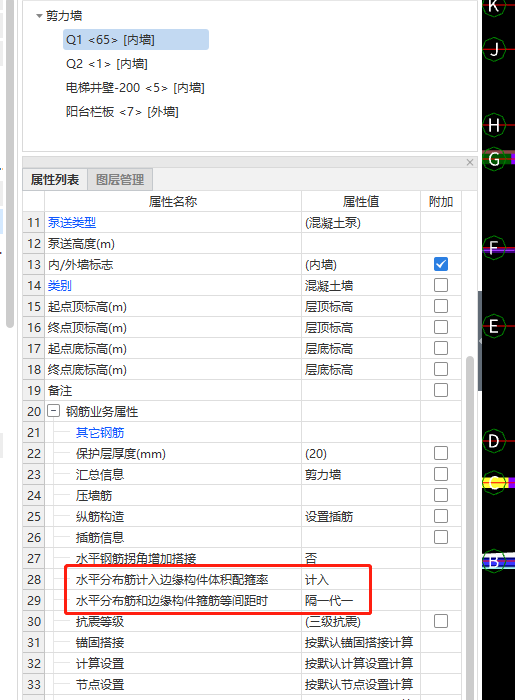Switch to the 图层管理 tab
The width and height of the screenshot is (515, 700).
click(x=120, y=179)
